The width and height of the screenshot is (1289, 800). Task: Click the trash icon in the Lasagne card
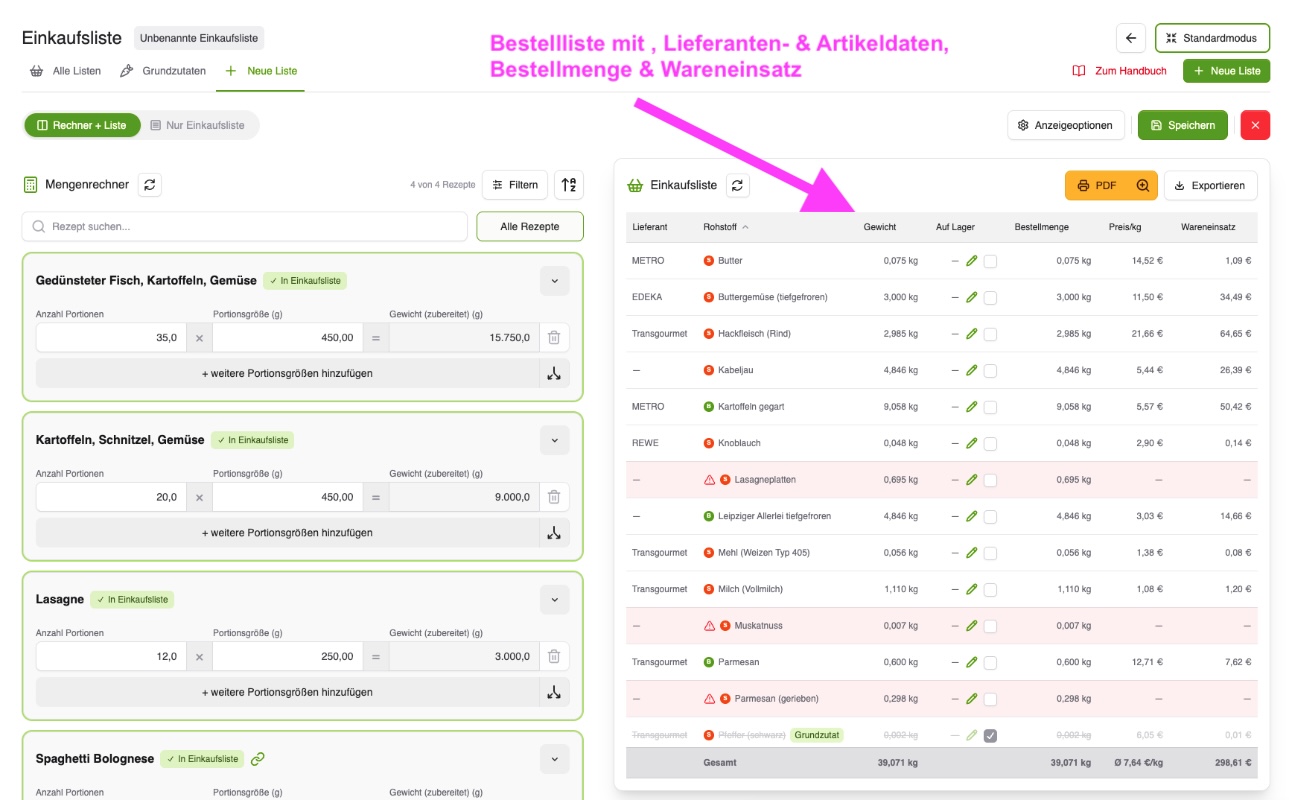[x=554, y=657]
